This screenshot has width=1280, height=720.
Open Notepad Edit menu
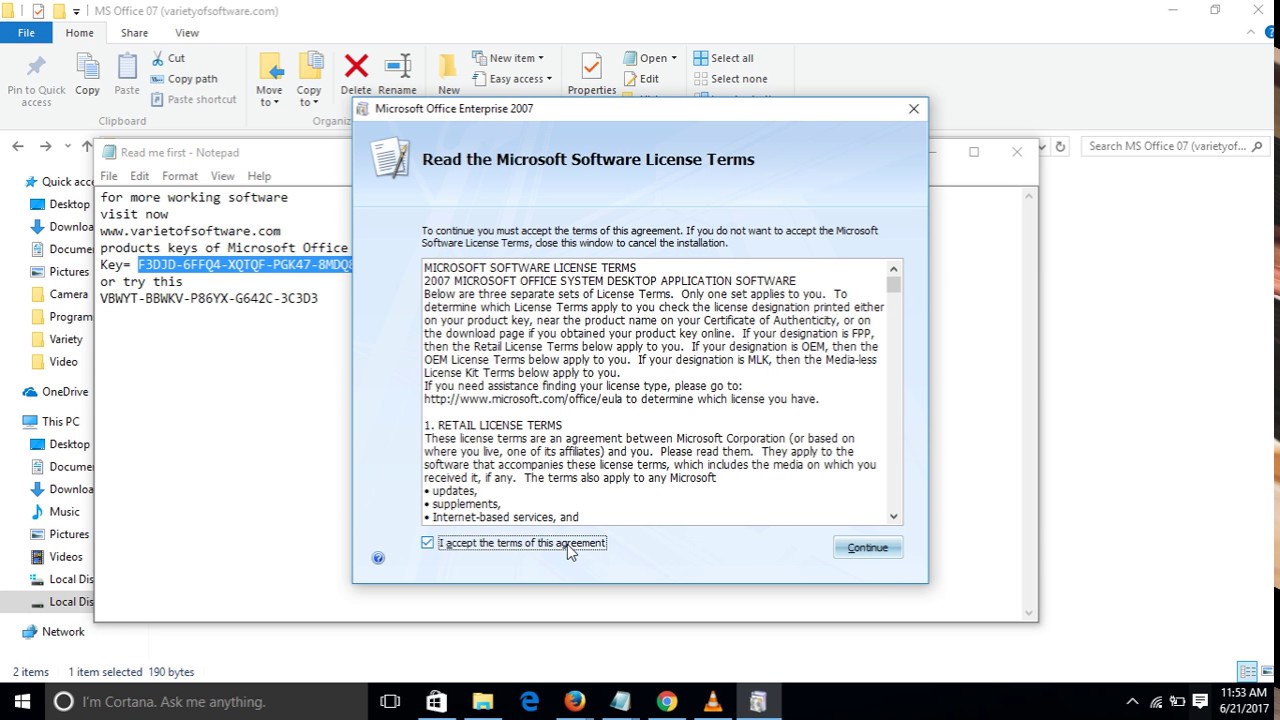139,176
